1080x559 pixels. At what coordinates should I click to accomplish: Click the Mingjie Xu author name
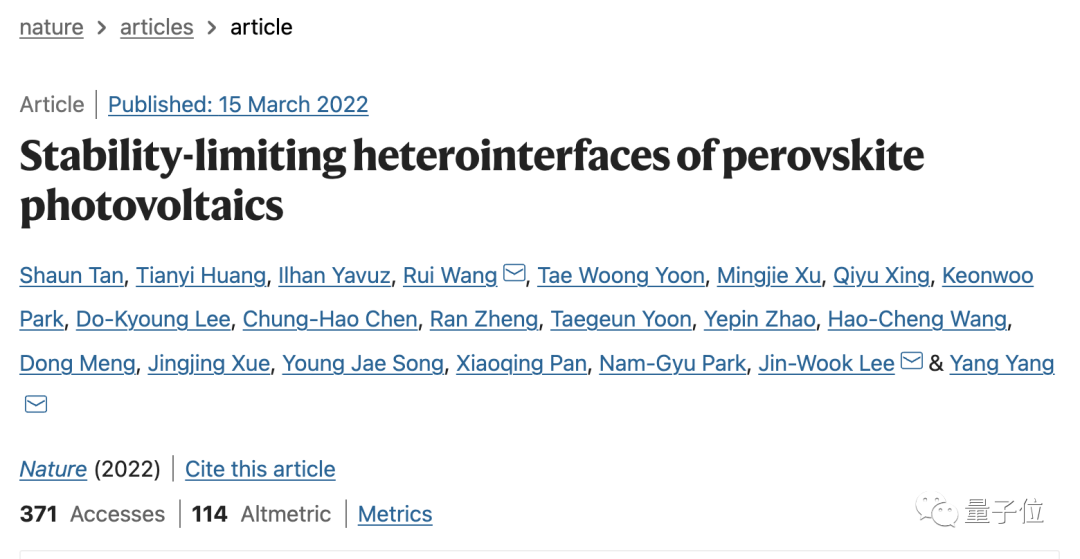click(x=769, y=275)
